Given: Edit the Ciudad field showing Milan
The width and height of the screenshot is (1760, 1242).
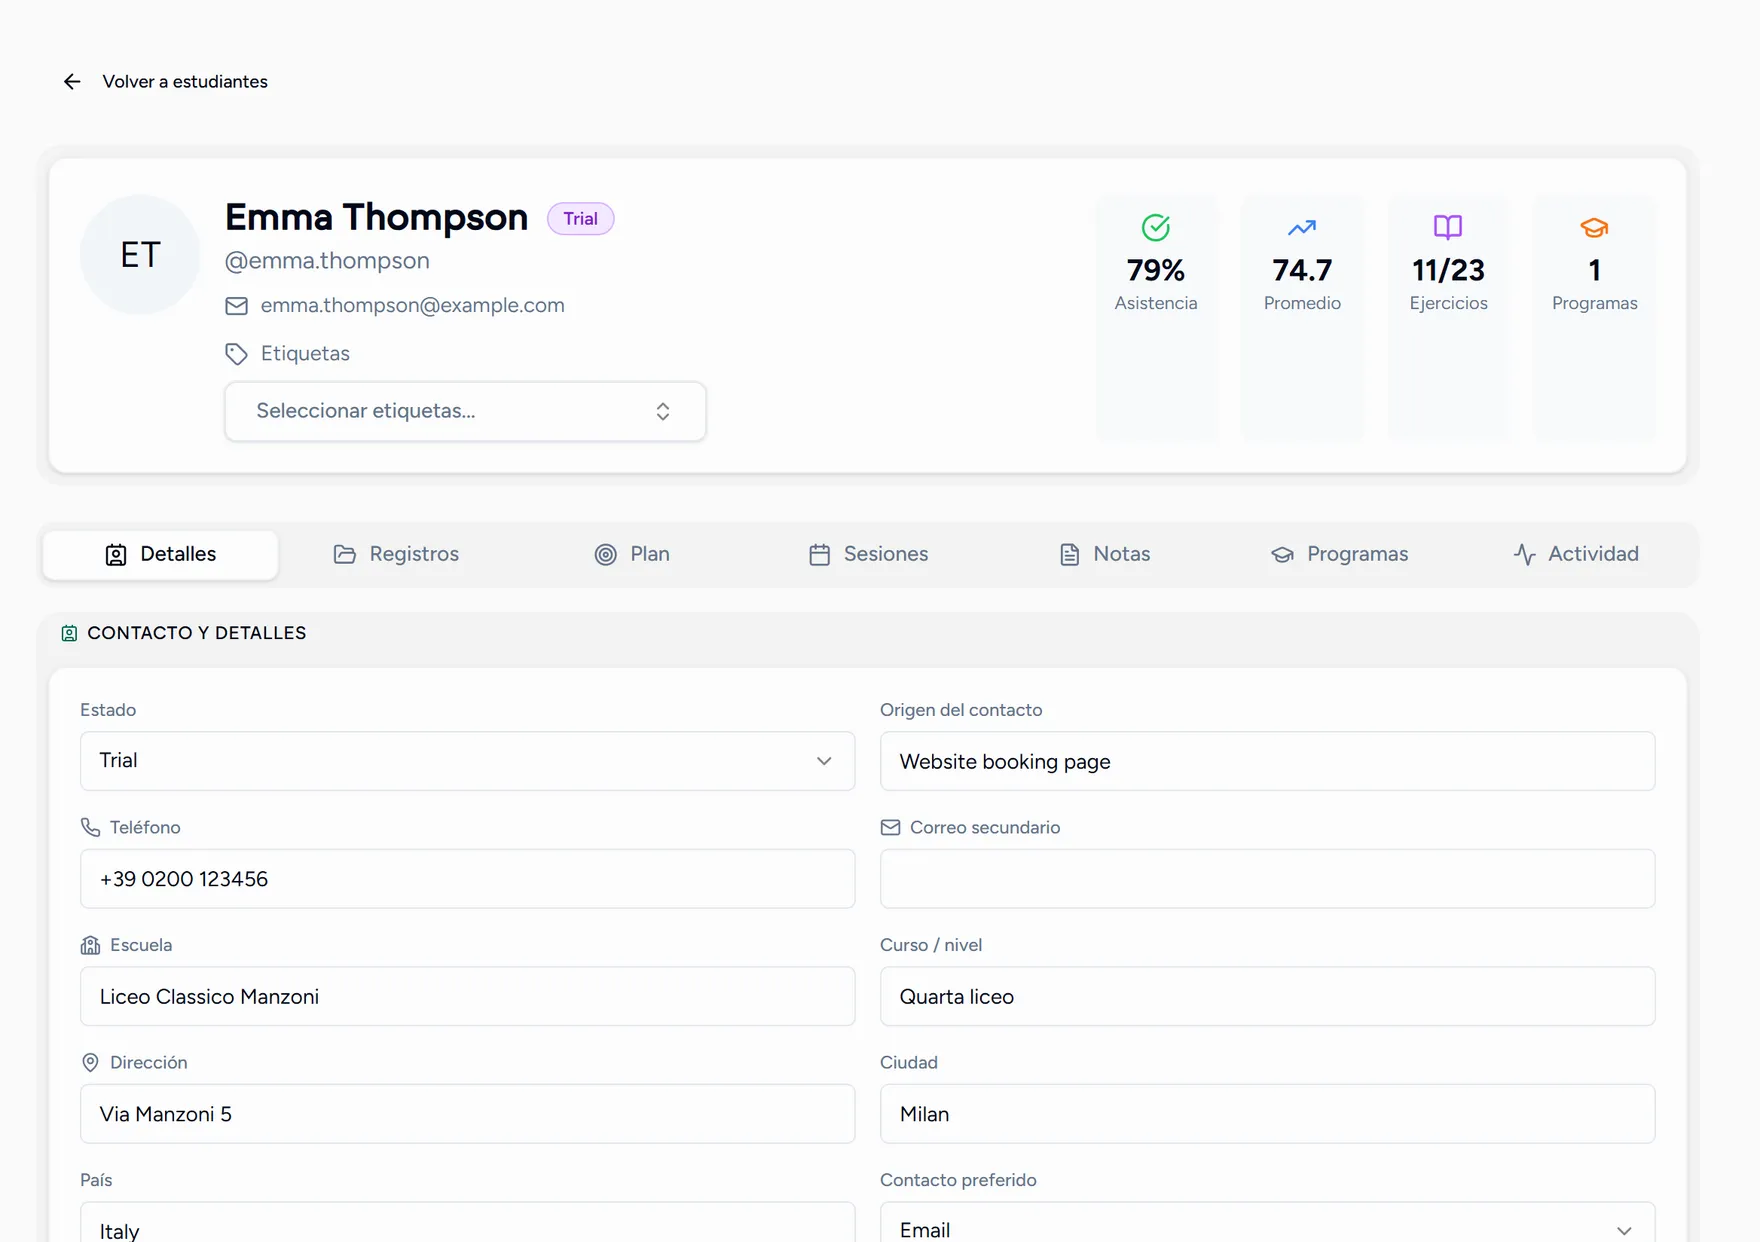Looking at the screenshot, I should tap(1267, 1114).
